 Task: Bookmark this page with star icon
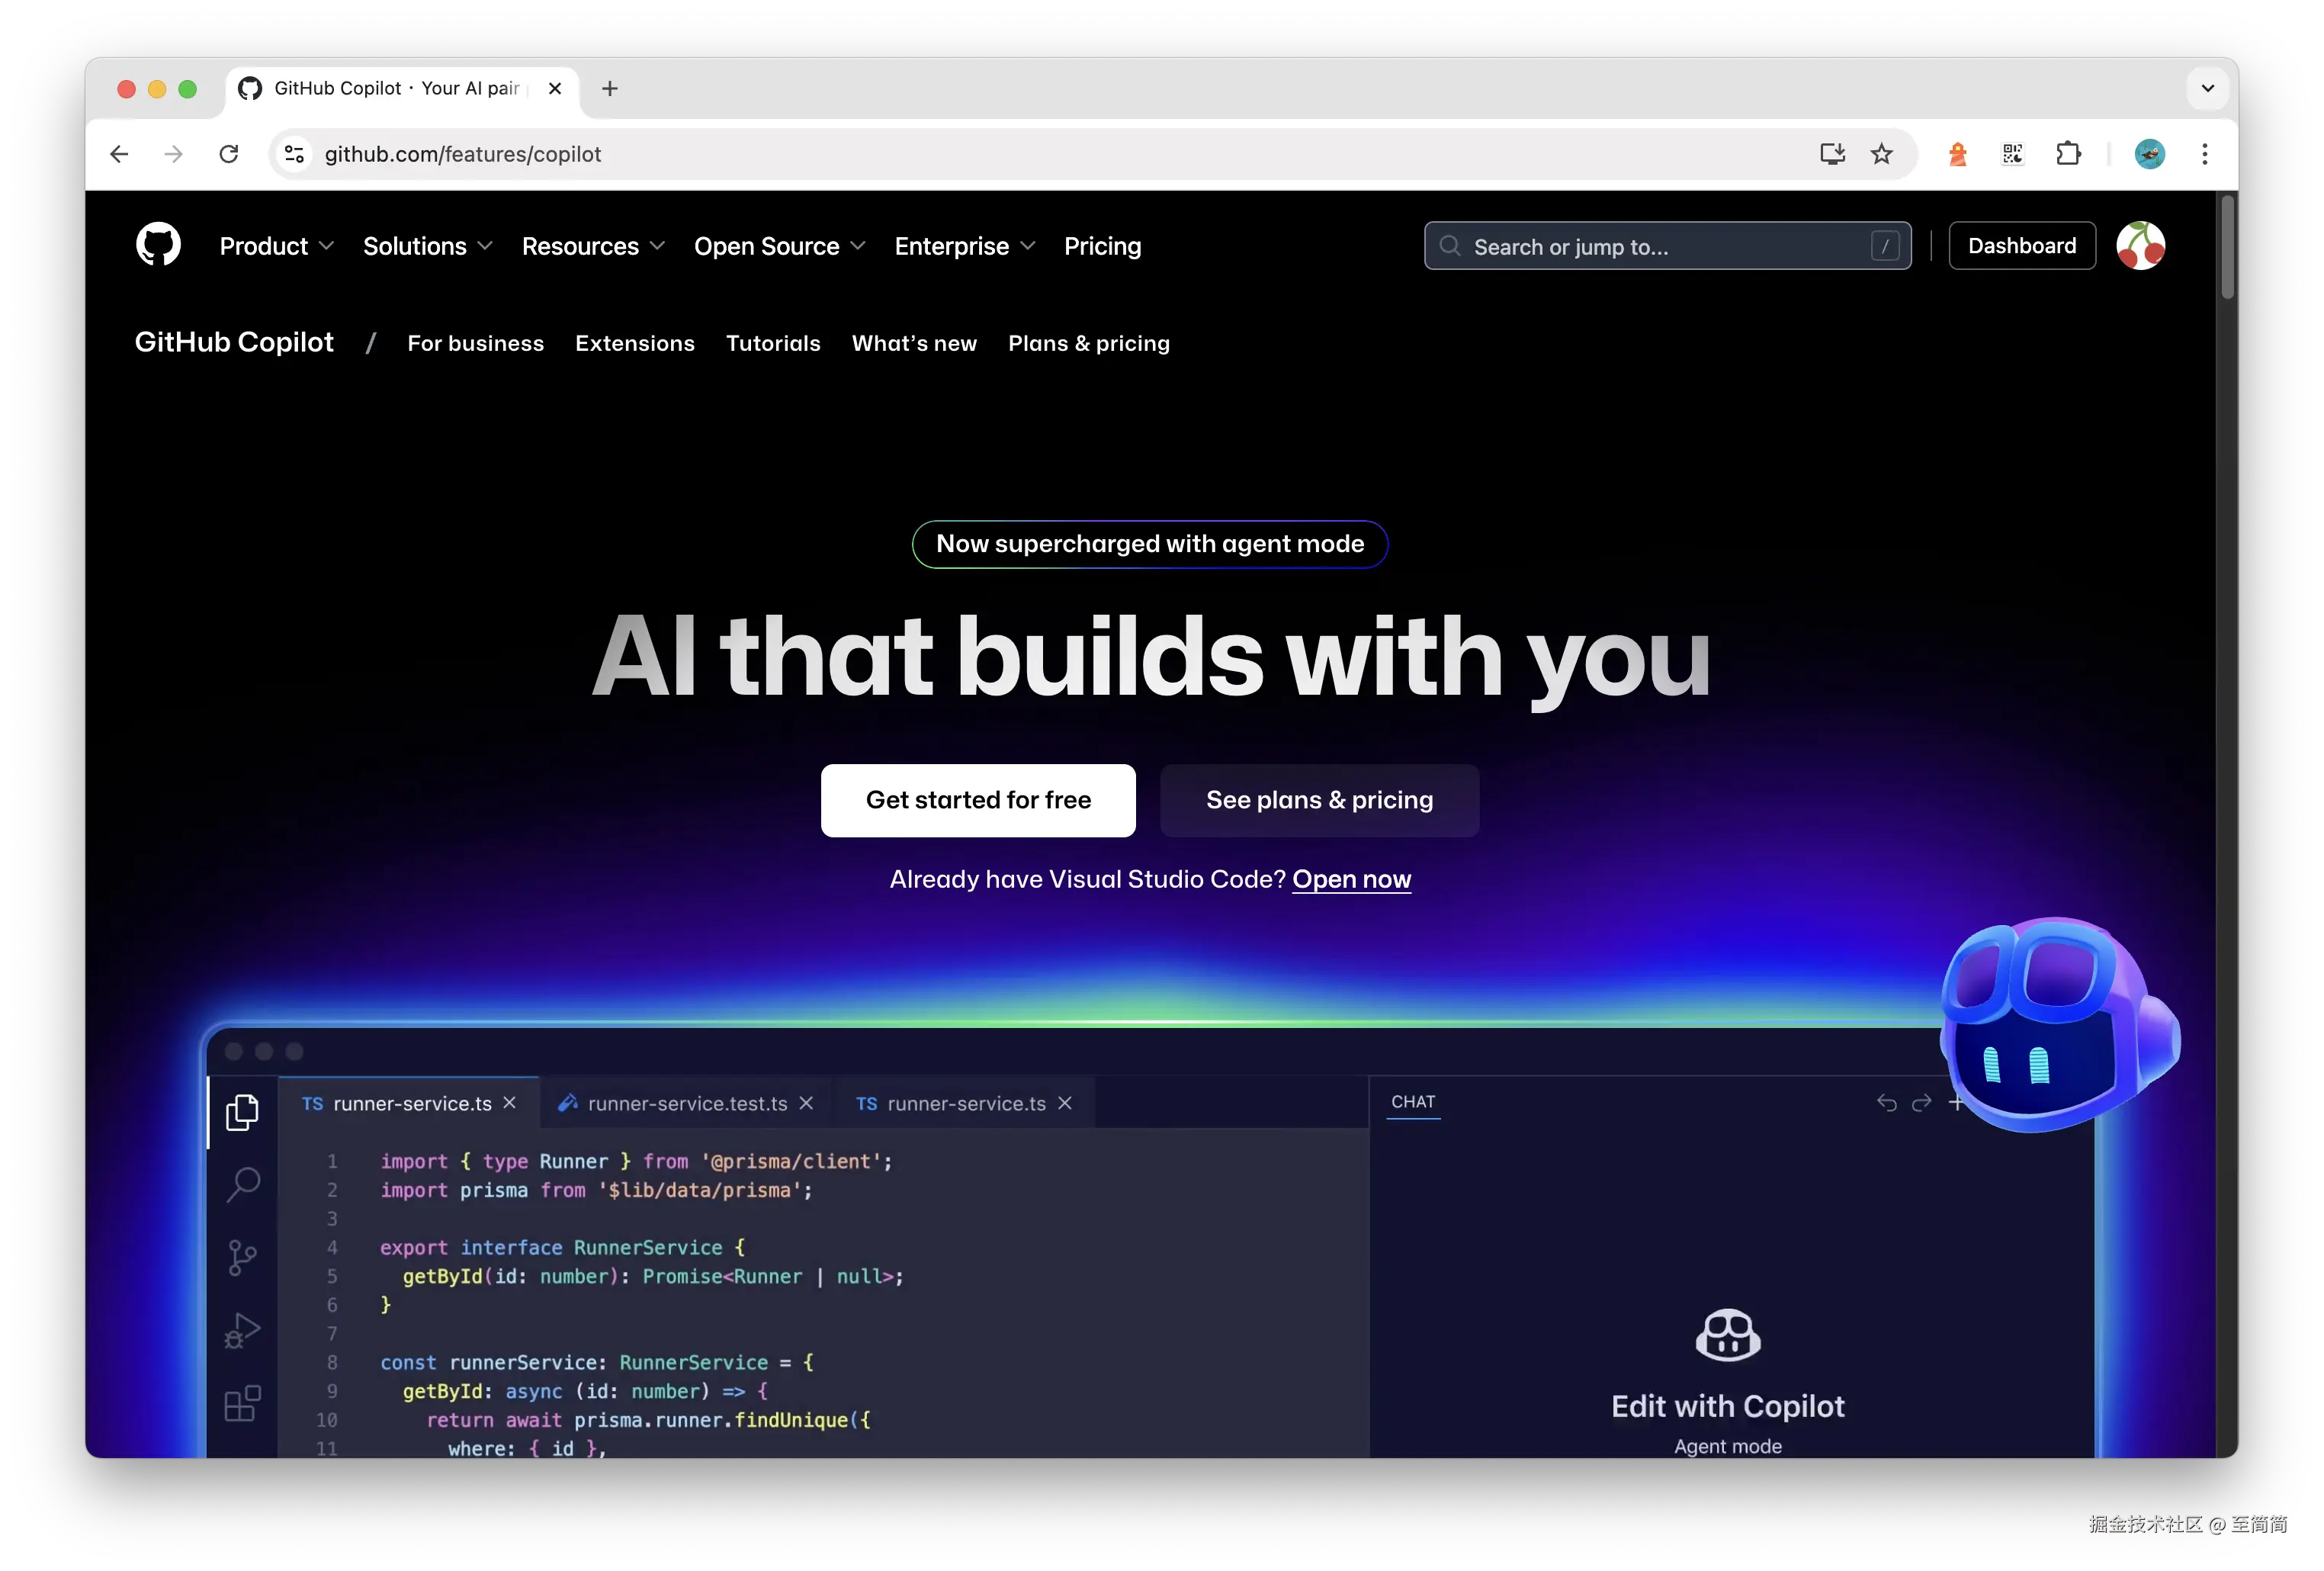[x=1881, y=154]
